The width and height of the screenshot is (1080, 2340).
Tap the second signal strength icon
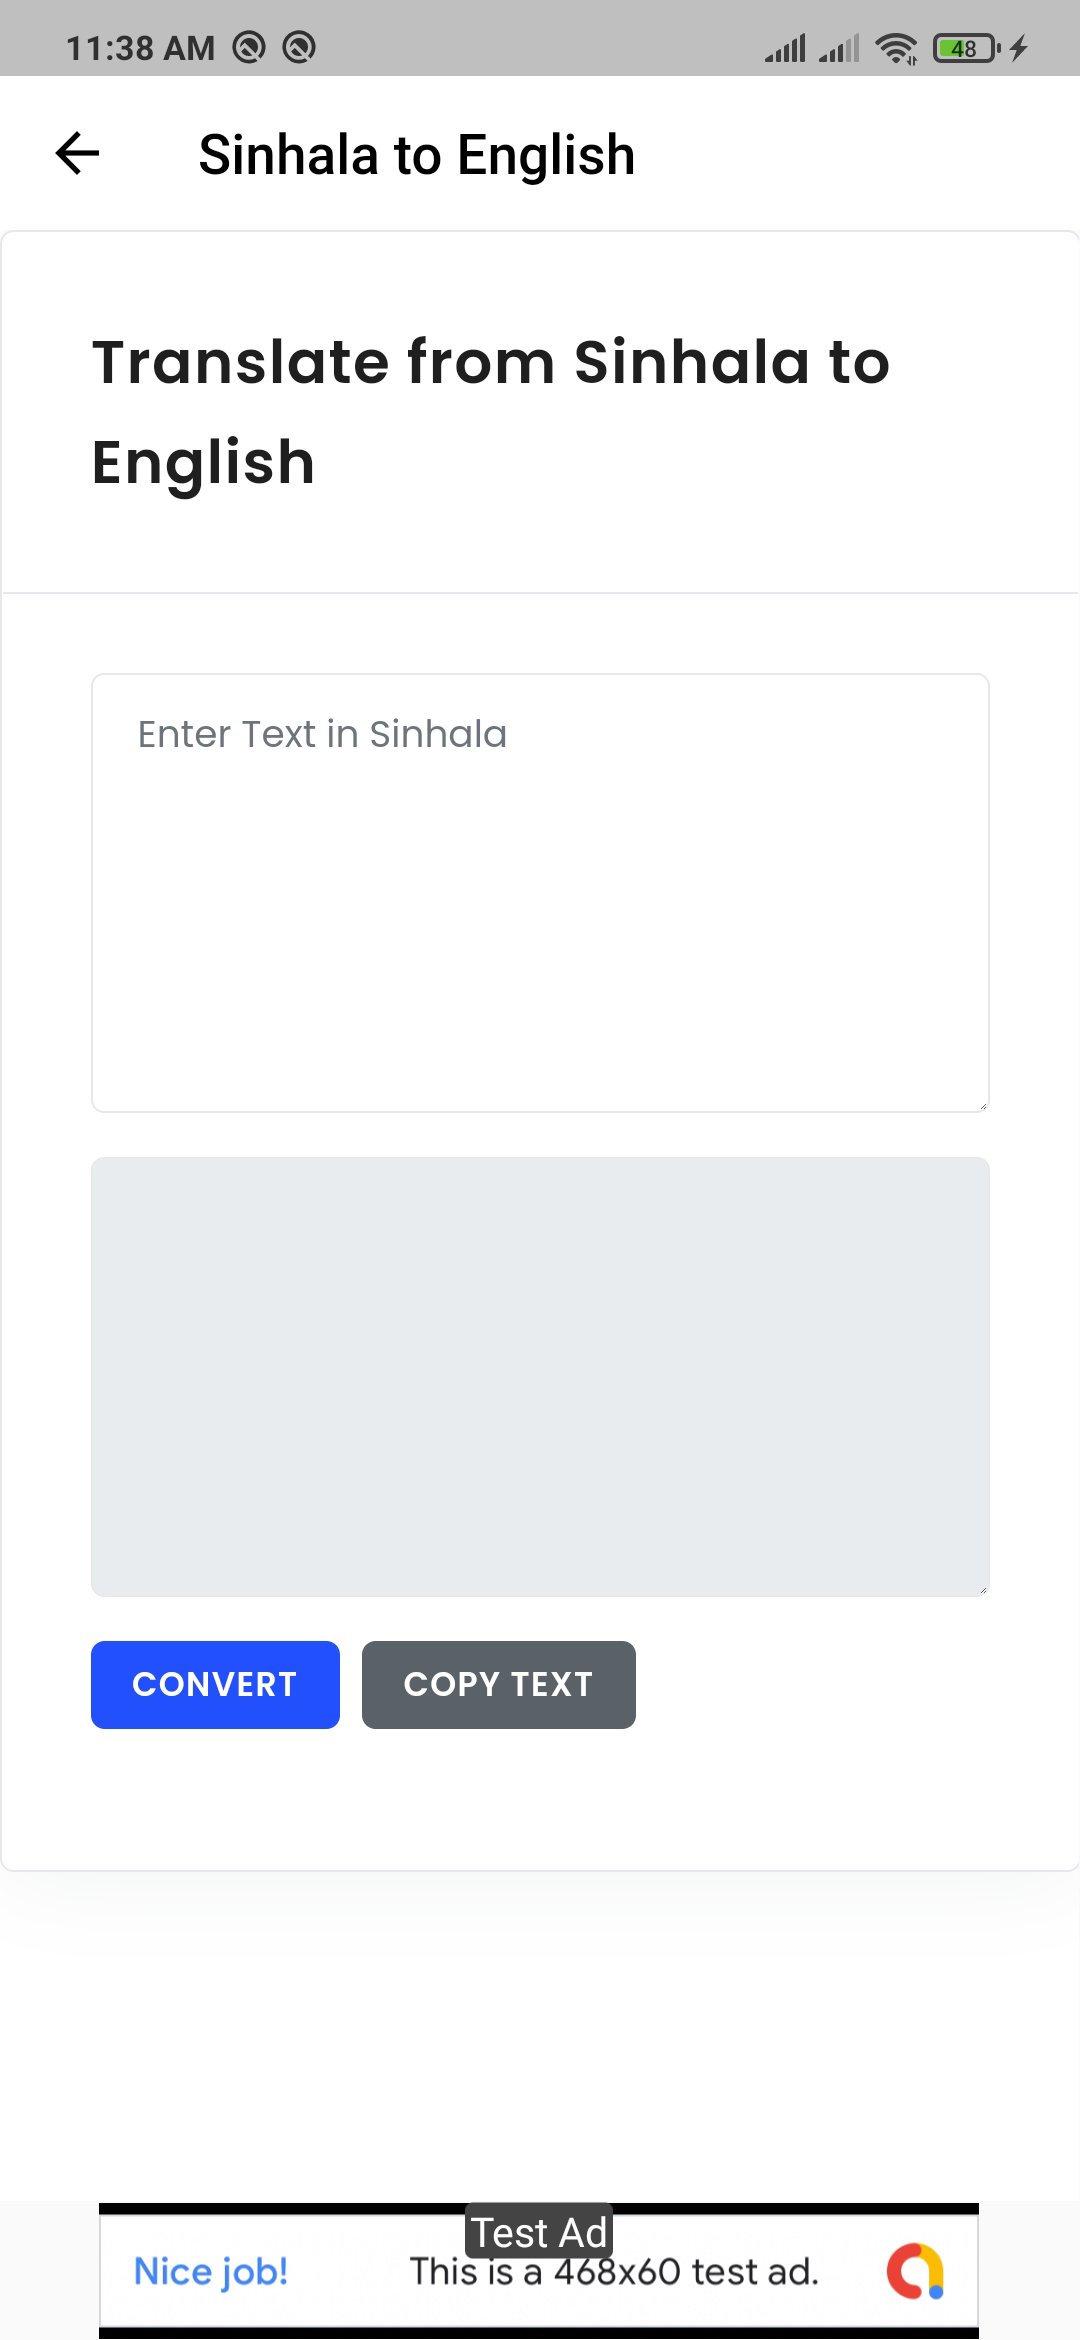pyautogui.click(x=839, y=48)
